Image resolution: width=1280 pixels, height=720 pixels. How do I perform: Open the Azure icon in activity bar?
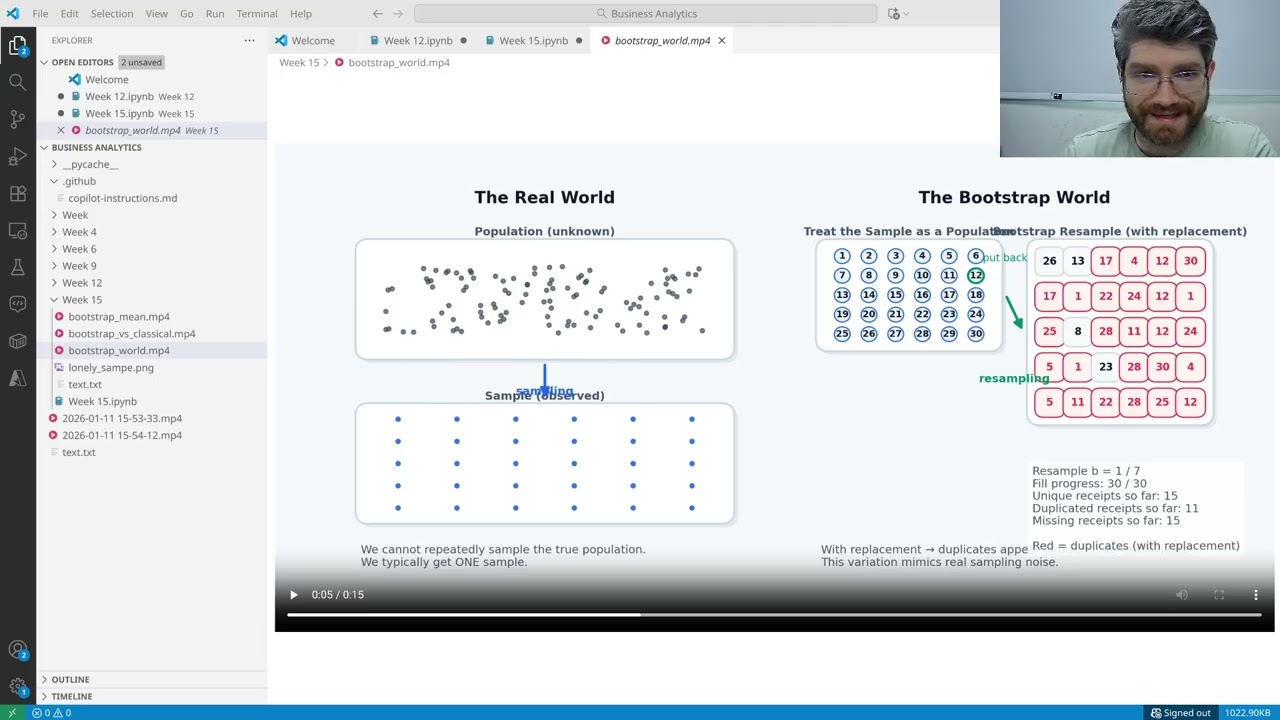point(17,378)
